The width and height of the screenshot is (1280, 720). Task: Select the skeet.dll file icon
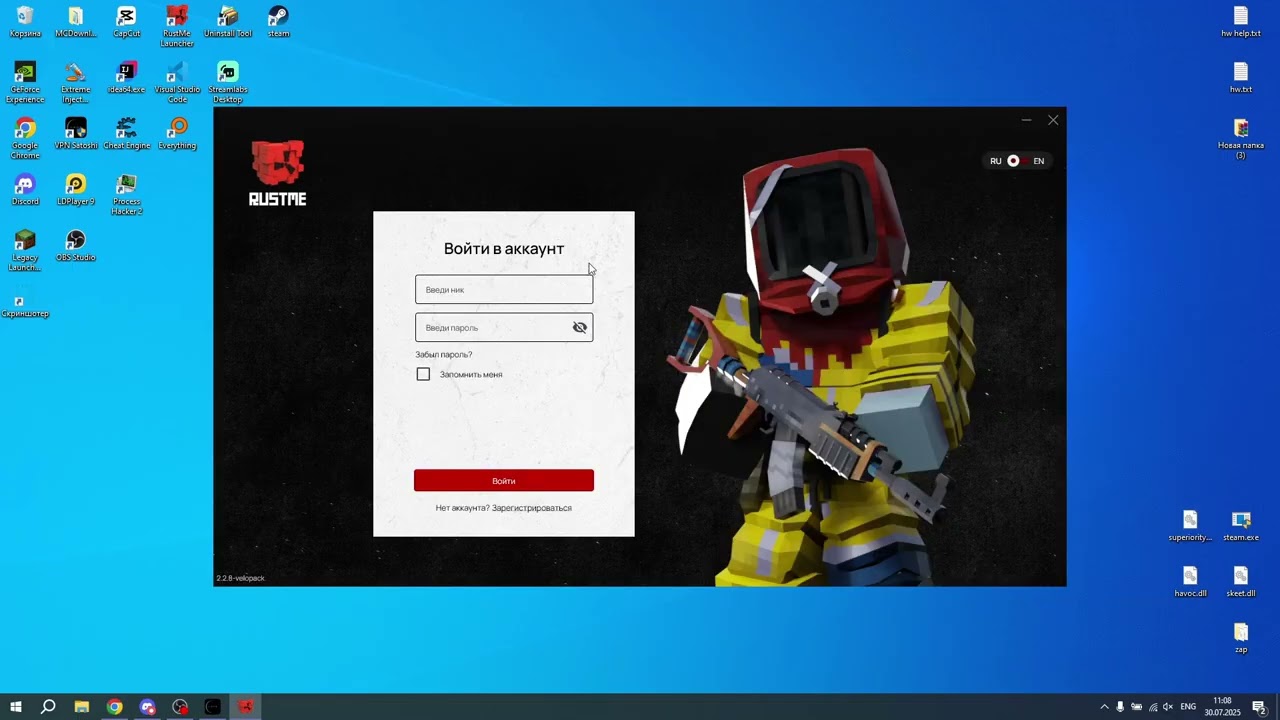point(1241,582)
